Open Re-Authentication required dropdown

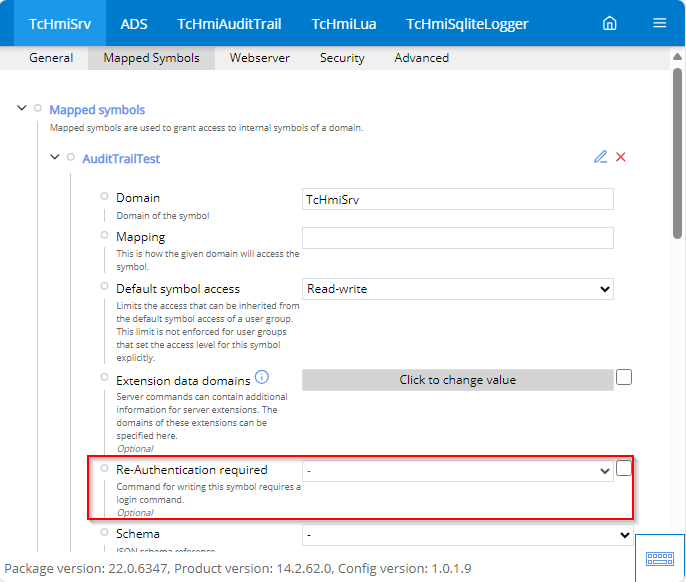458,471
